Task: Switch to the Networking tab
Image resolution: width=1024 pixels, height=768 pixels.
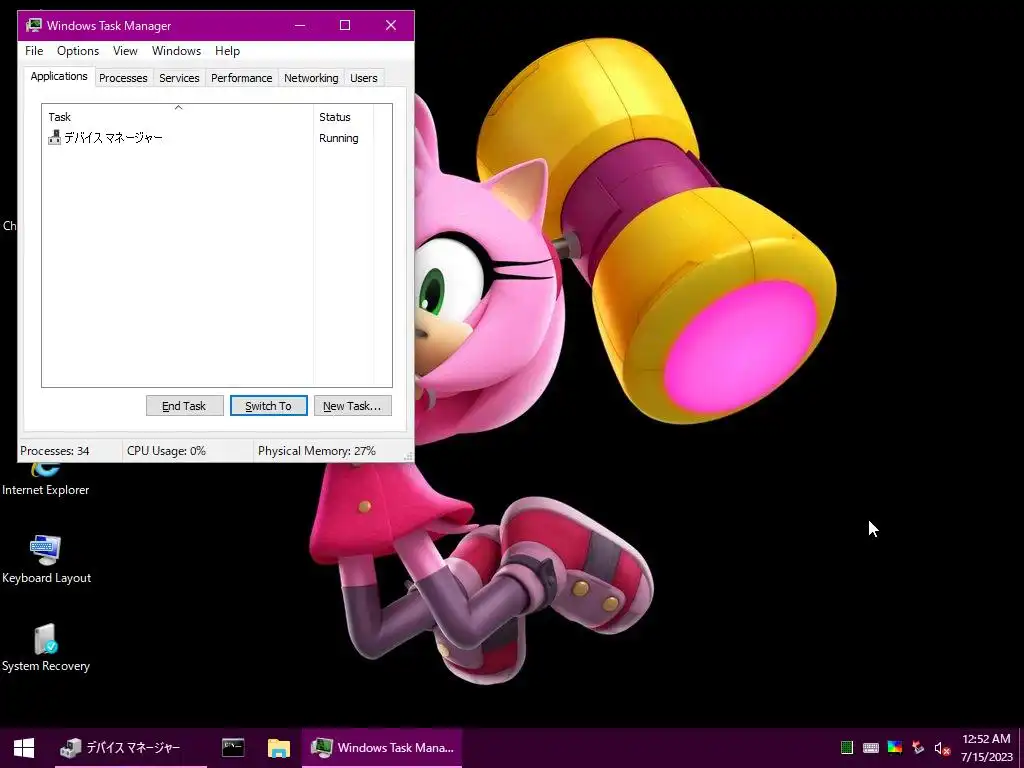Action: coord(311,78)
